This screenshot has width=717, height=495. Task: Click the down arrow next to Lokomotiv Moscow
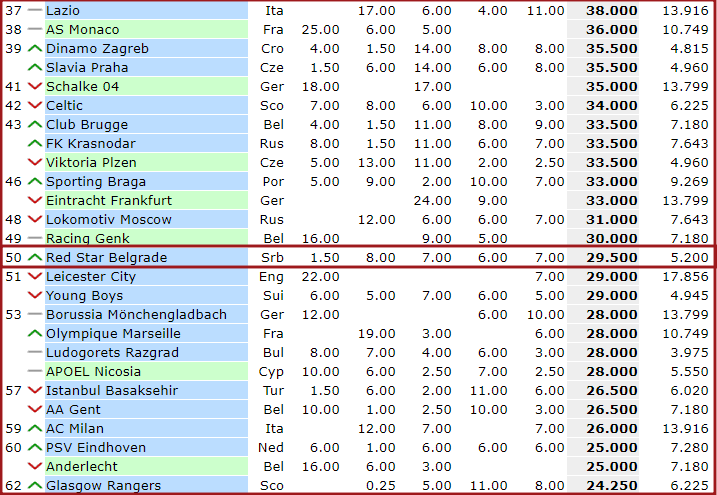35,219
